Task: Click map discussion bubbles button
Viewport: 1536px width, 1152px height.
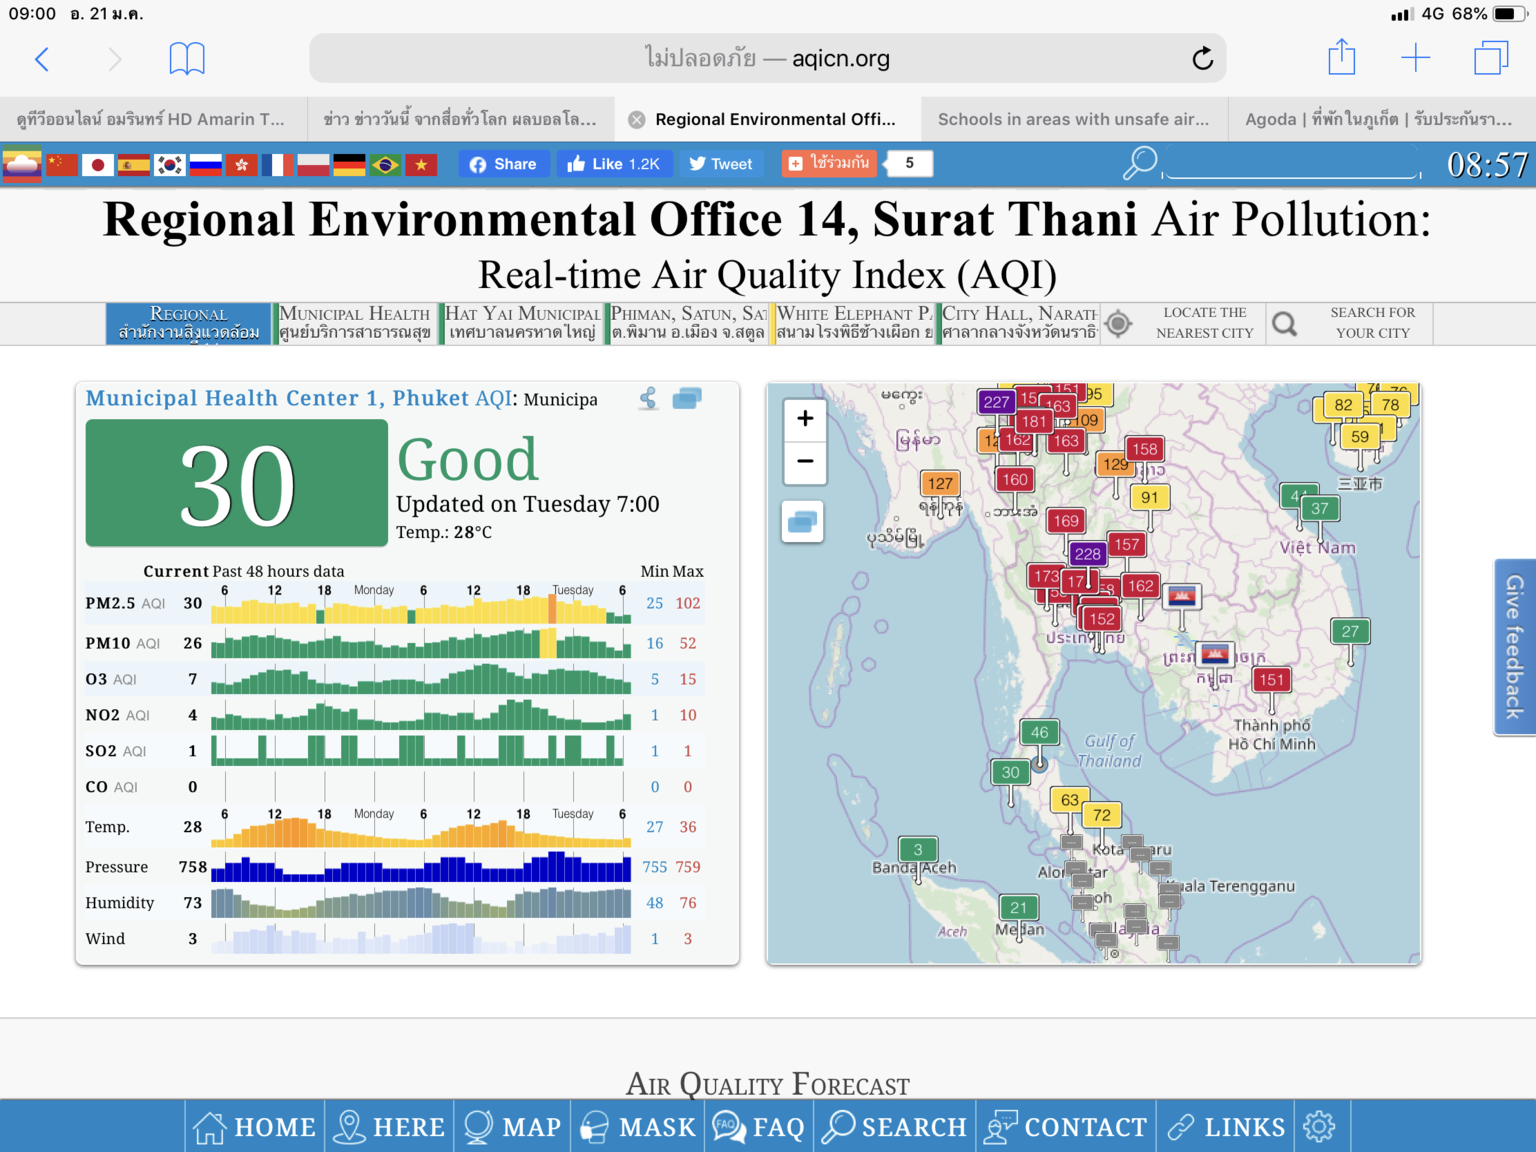Action: (x=803, y=522)
